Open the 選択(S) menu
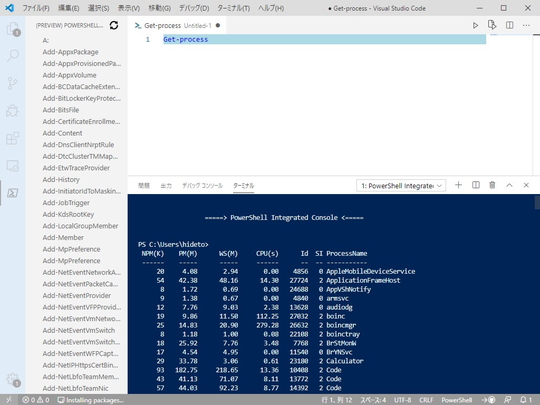Viewport: 540px width, 405px height. click(x=98, y=8)
